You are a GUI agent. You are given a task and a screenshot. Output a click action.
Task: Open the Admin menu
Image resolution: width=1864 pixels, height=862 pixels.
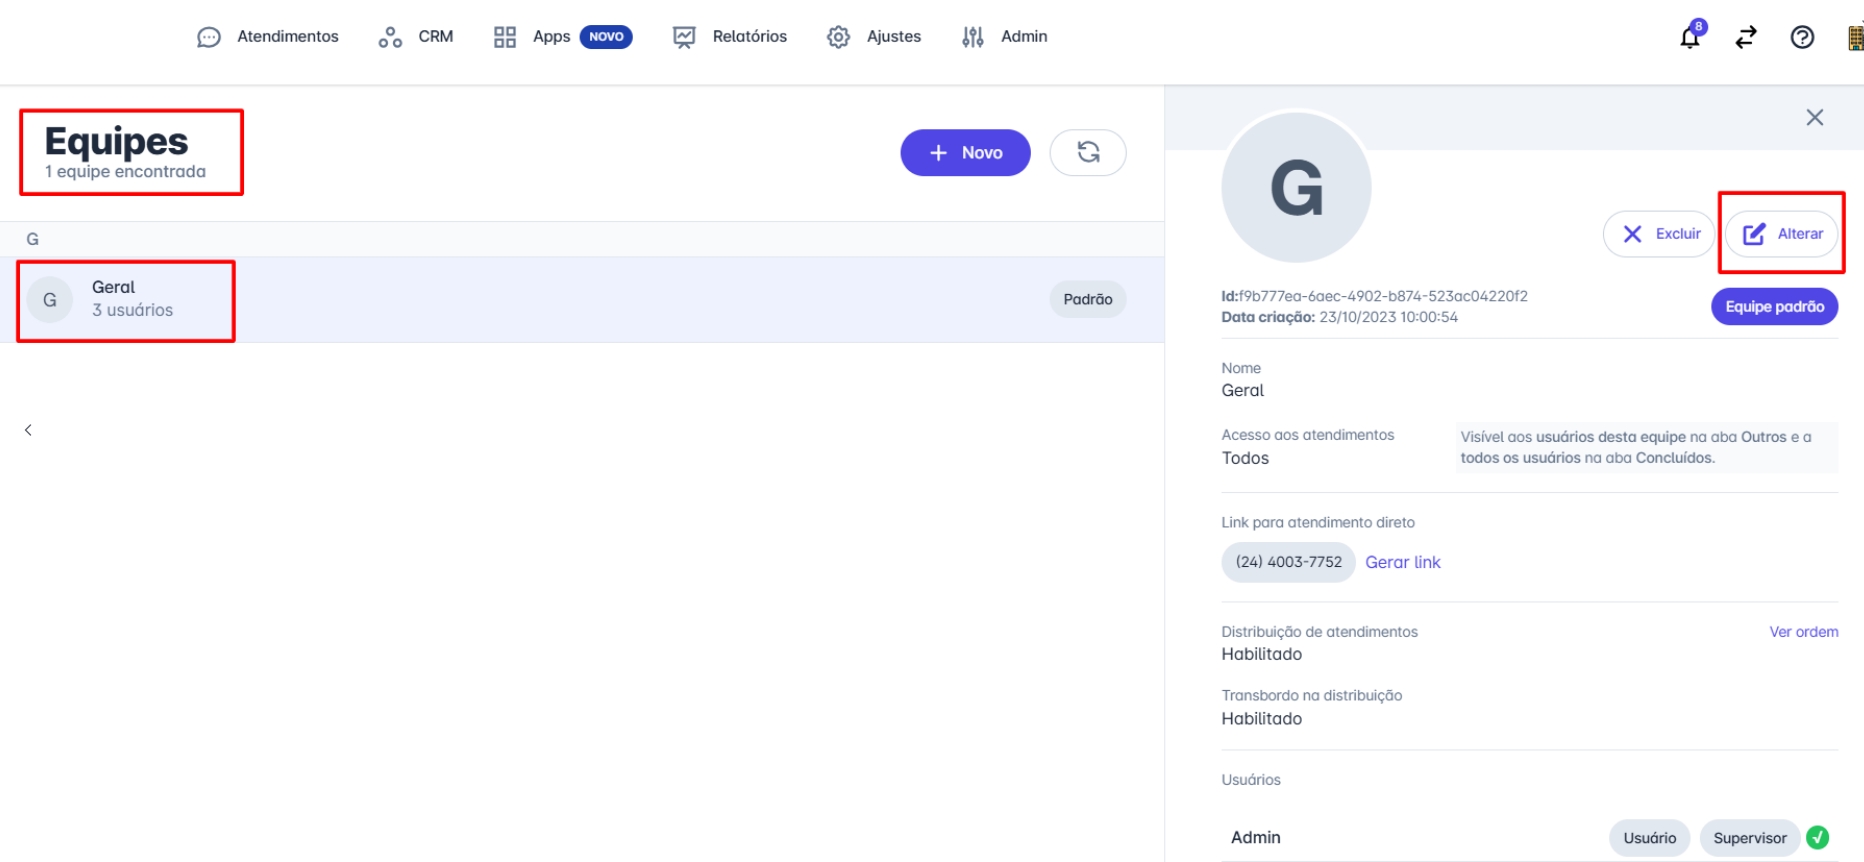(x=1004, y=37)
